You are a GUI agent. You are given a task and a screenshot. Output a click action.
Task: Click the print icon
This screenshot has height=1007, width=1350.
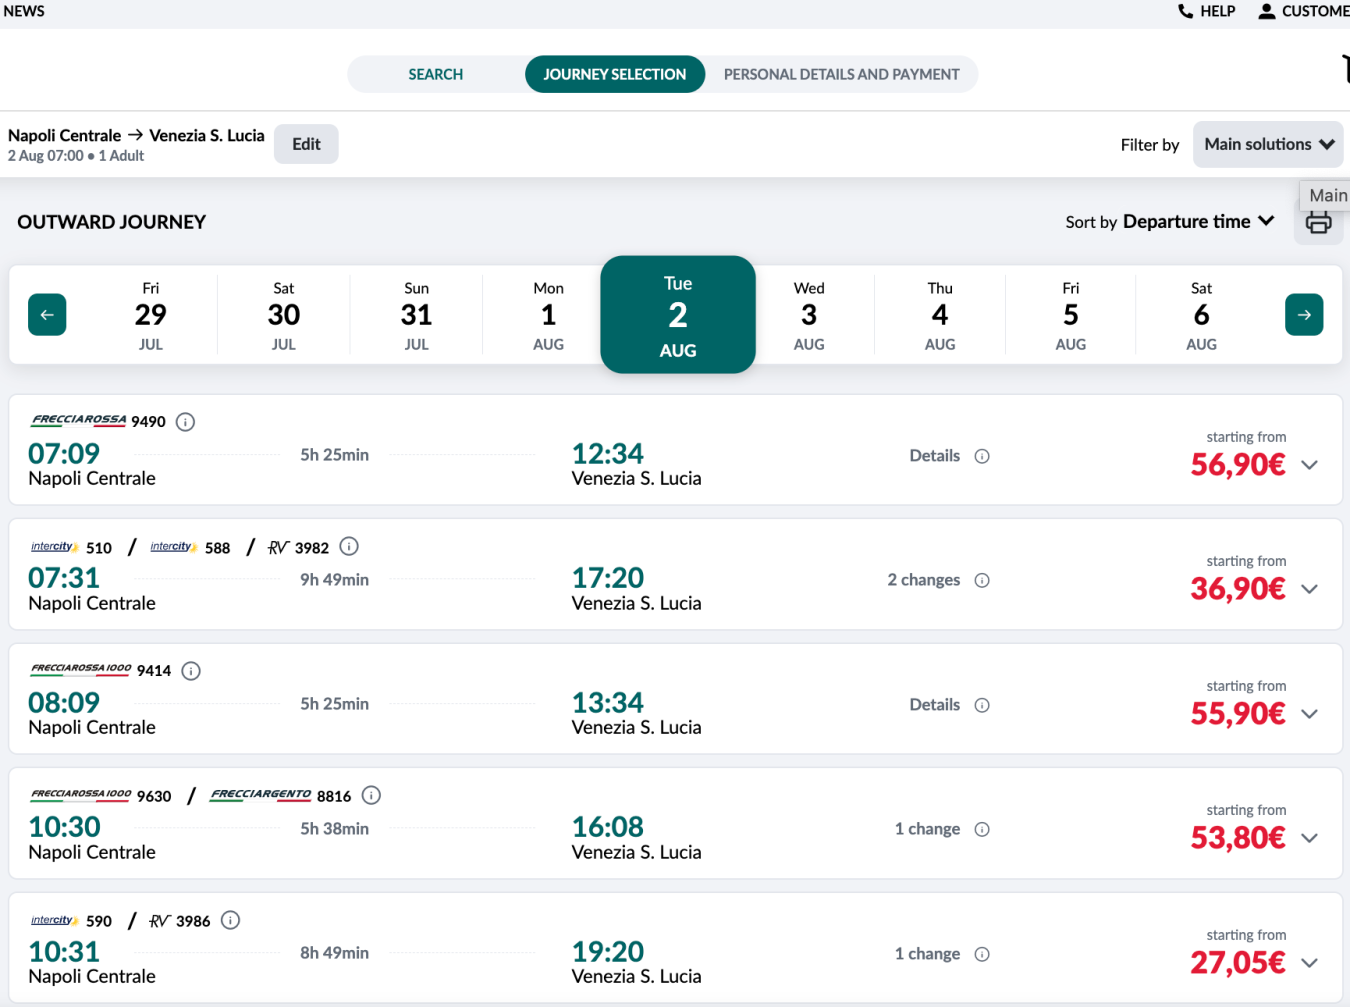1319,223
